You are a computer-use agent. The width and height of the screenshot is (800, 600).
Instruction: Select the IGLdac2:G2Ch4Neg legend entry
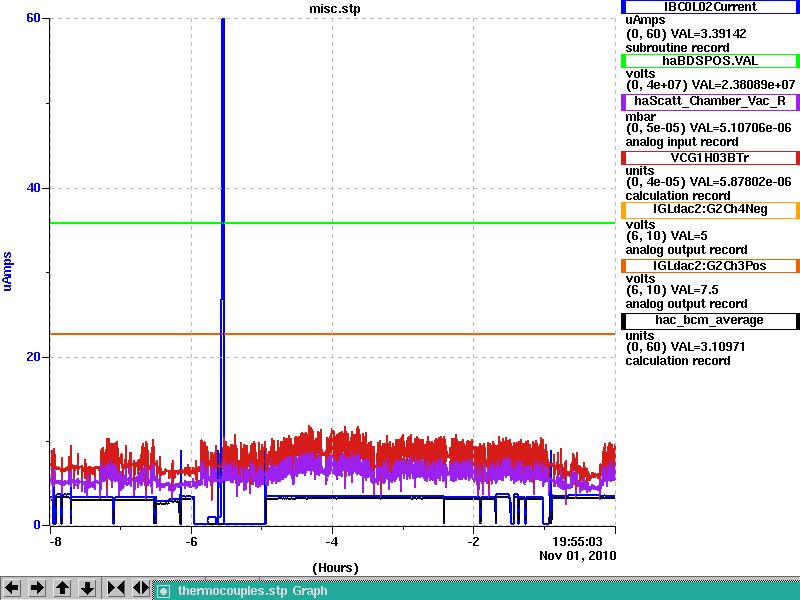point(710,209)
